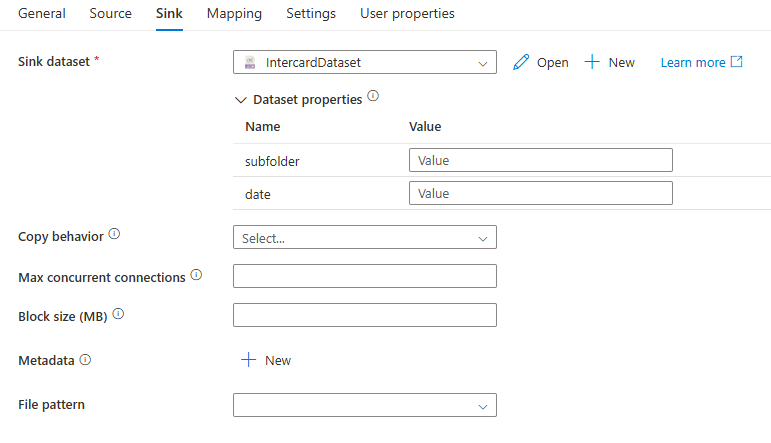Go to the Mapping tab
The width and height of the screenshot is (771, 443).
pos(234,13)
